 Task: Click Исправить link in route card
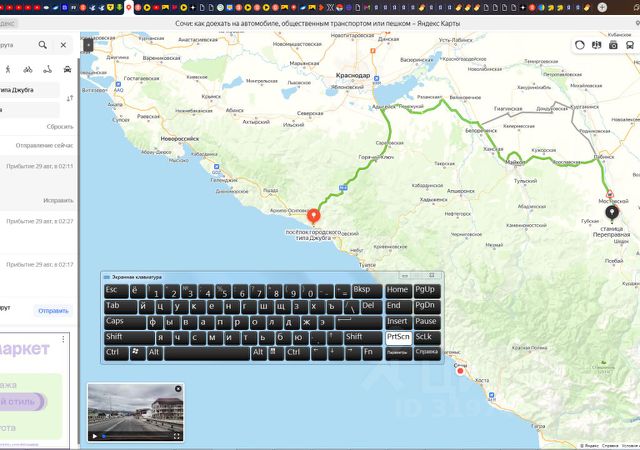tap(58, 200)
